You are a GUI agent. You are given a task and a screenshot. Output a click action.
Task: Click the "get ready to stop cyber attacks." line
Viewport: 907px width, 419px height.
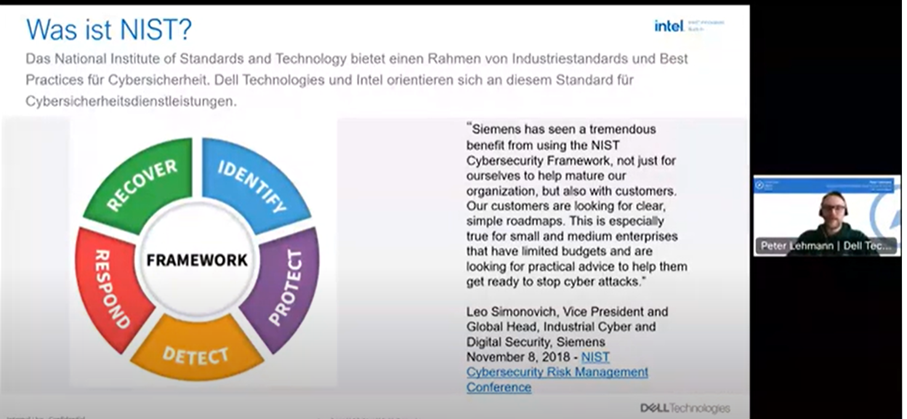(x=556, y=281)
